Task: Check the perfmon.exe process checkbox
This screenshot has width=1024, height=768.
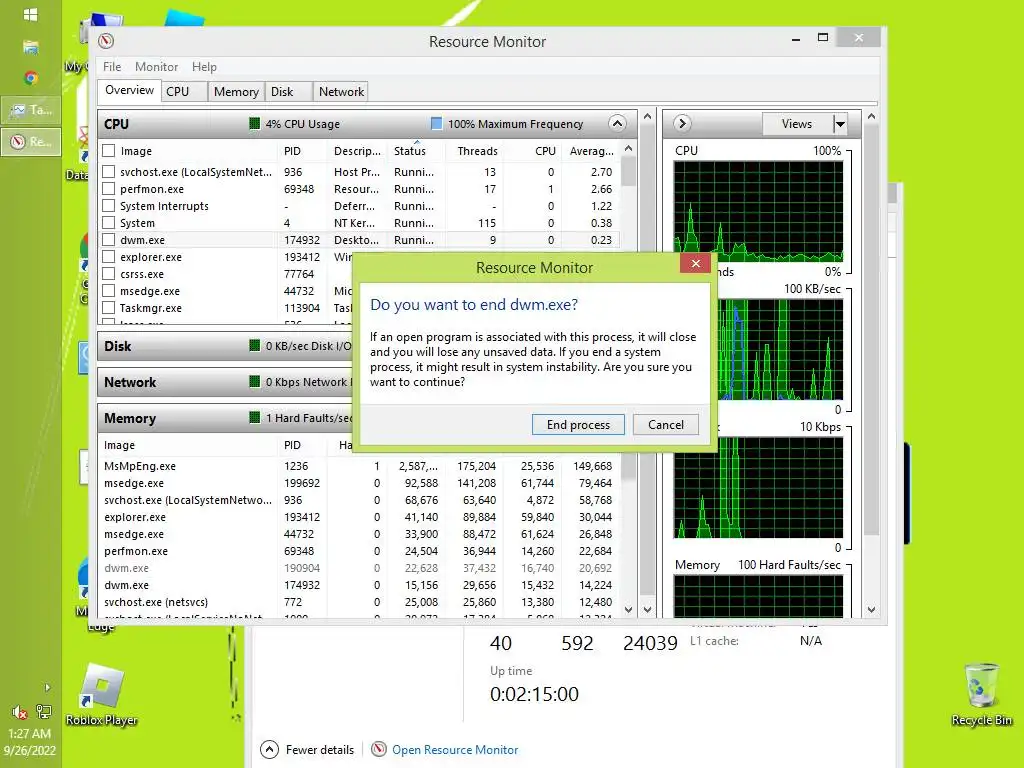Action: (109, 189)
